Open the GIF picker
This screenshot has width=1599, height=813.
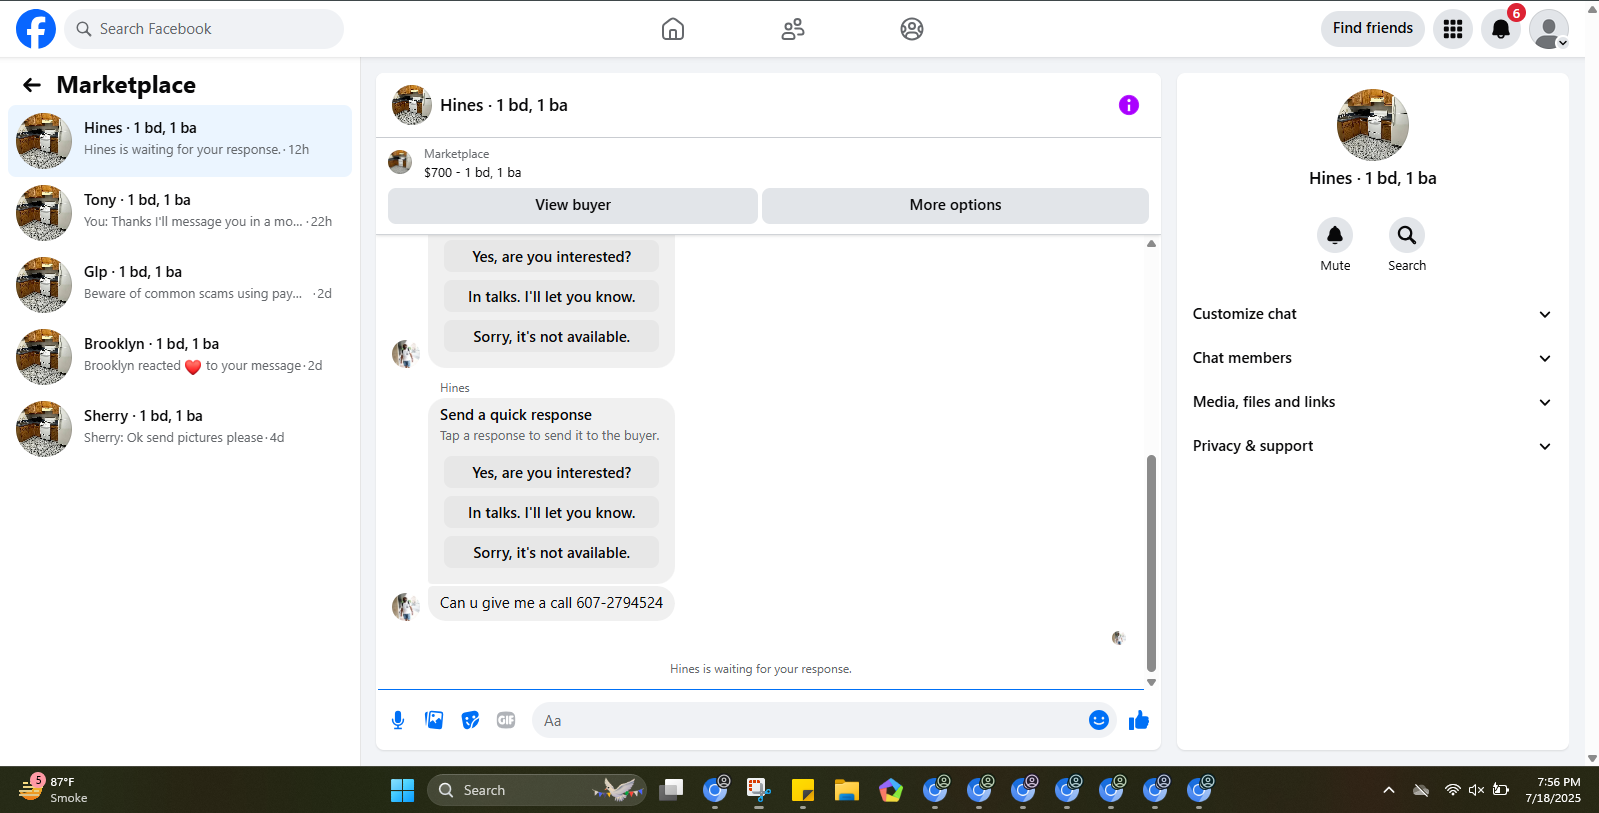(x=506, y=720)
